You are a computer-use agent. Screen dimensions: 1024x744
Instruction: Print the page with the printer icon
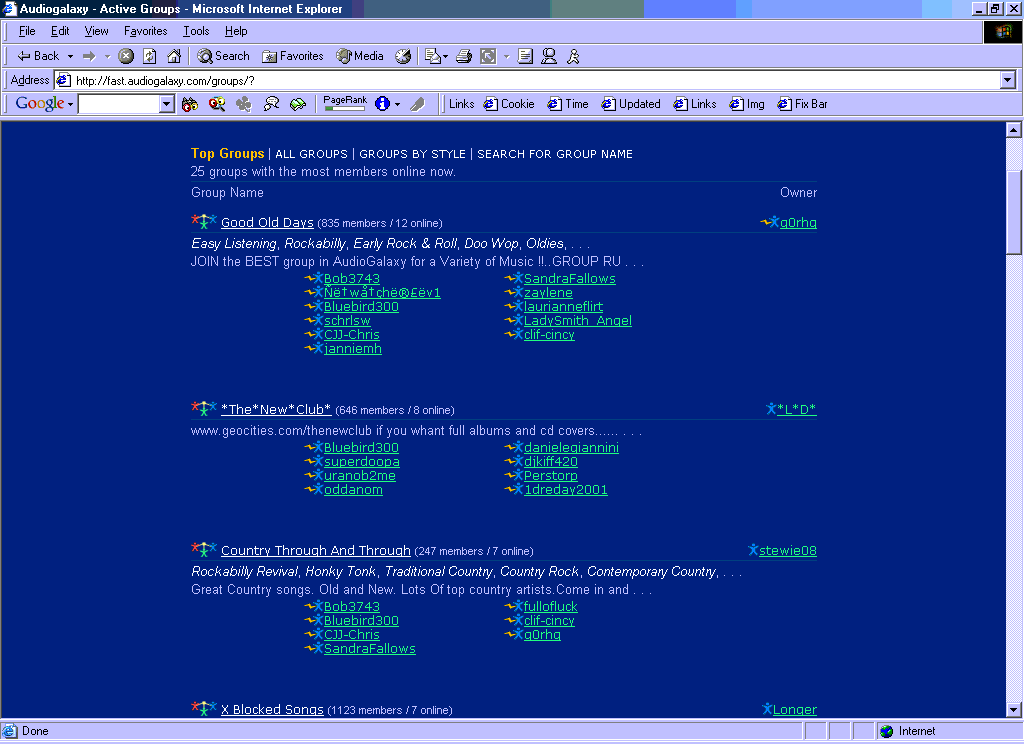point(464,56)
